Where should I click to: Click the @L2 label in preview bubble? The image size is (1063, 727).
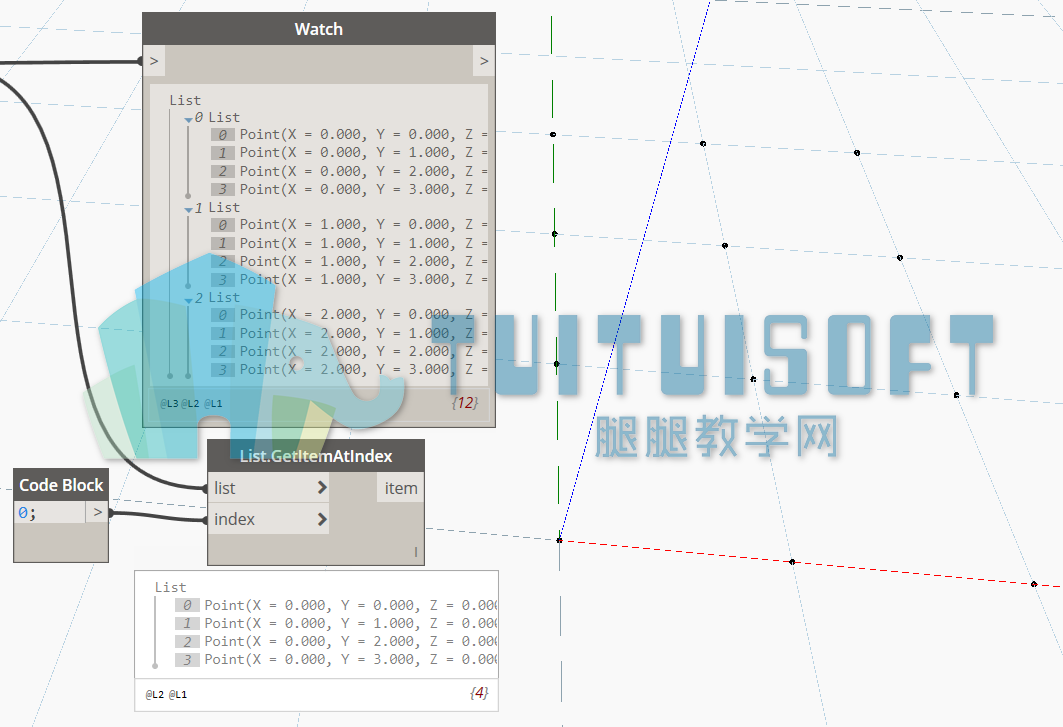click(x=155, y=694)
